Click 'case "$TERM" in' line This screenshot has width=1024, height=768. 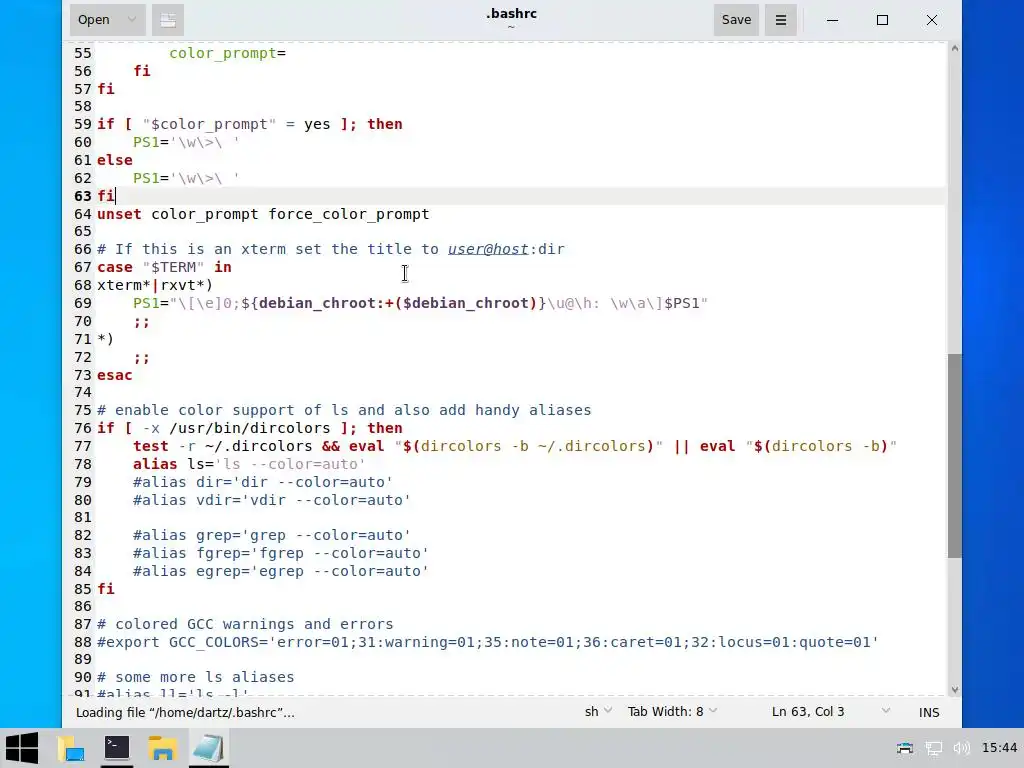click(x=164, y=267)
